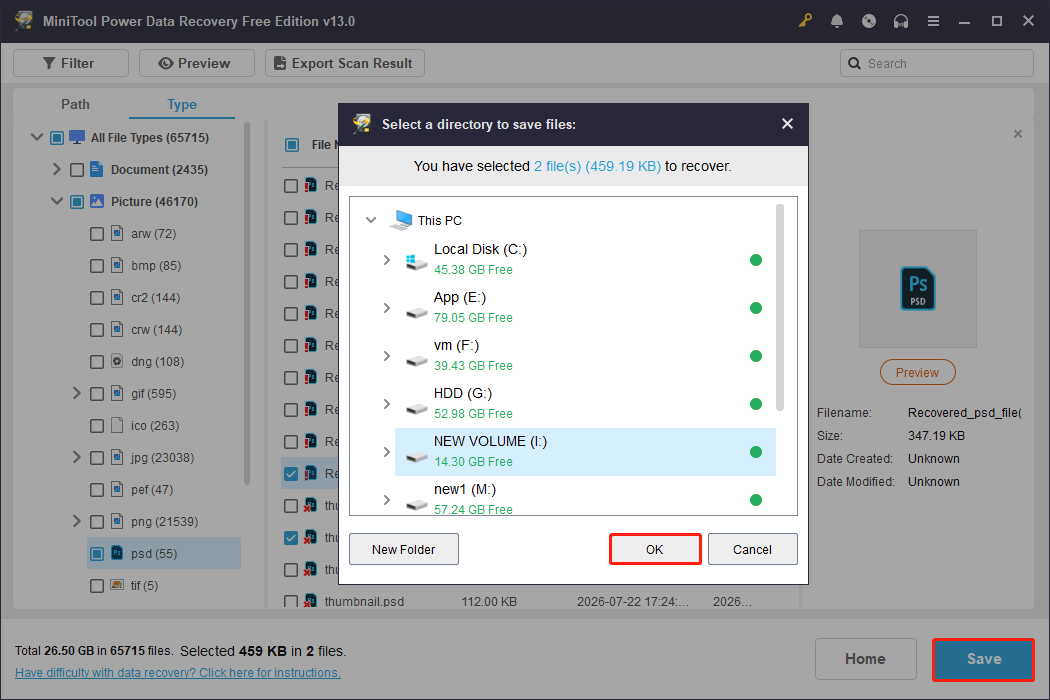
Task: Toggle the bmp (85) checkbox
Action: (x=97, y=266)
